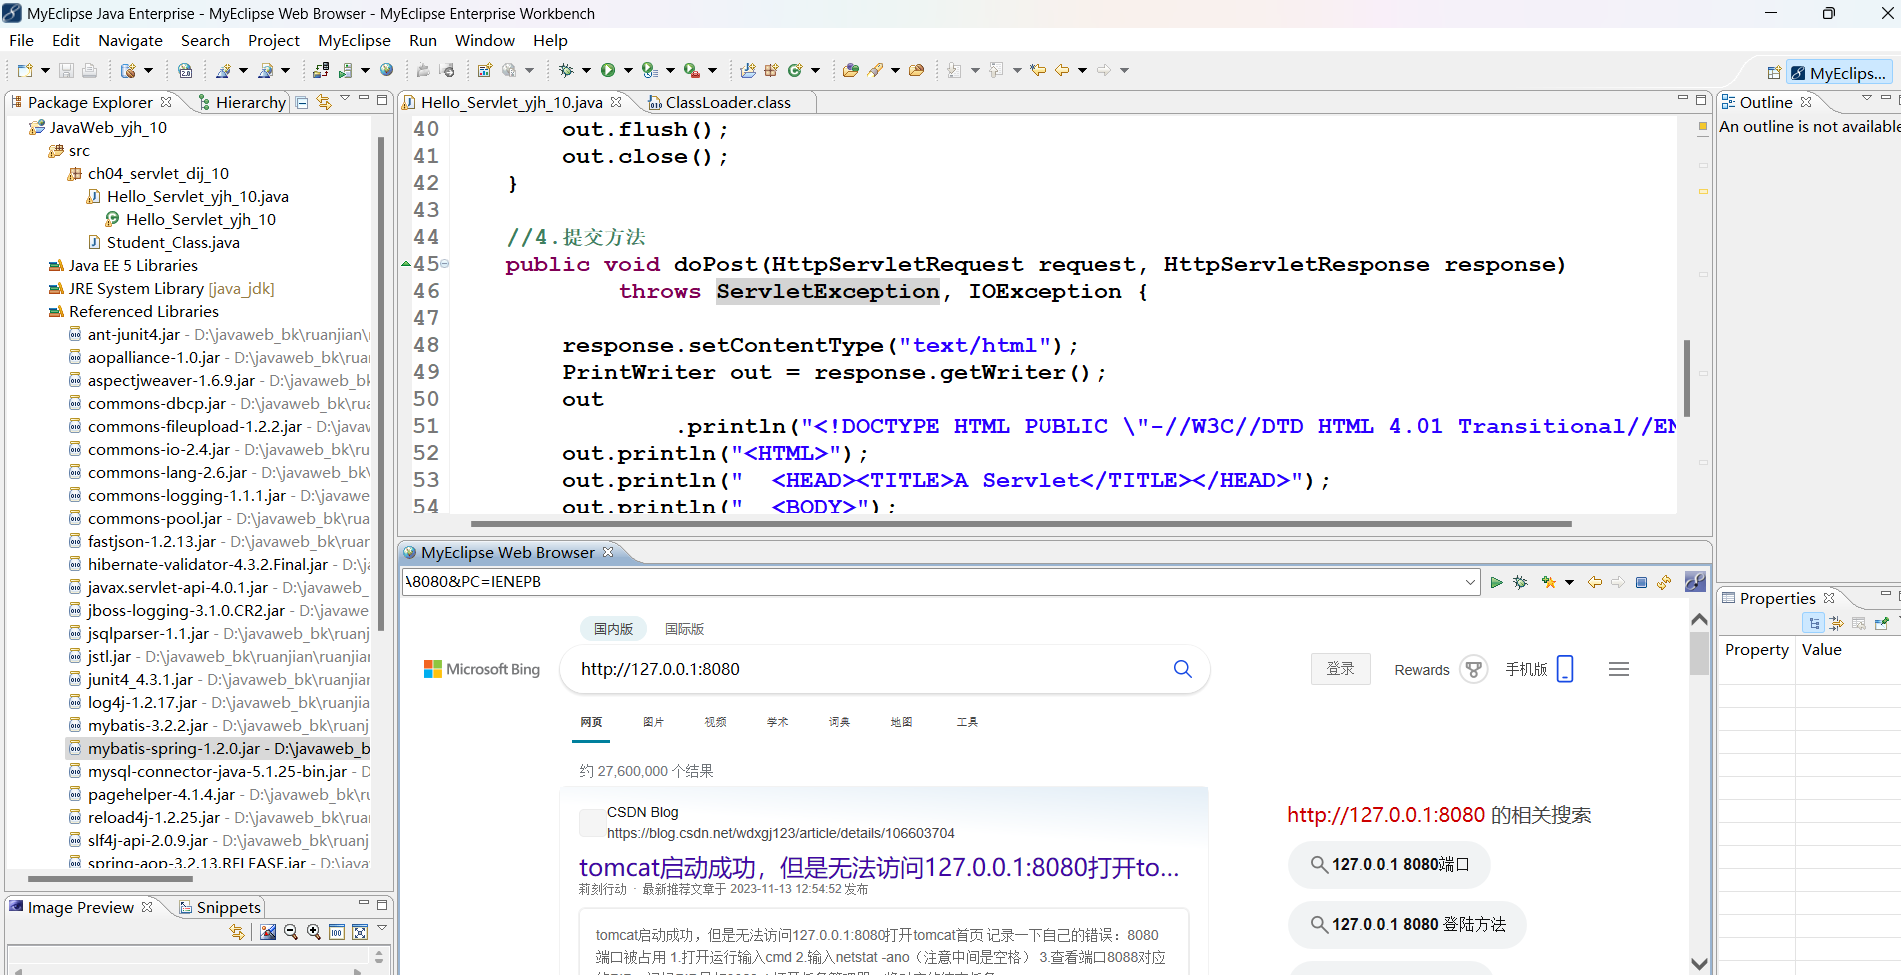Open the Debug dropdown arrow in toolbar

[x=586, y=70]
